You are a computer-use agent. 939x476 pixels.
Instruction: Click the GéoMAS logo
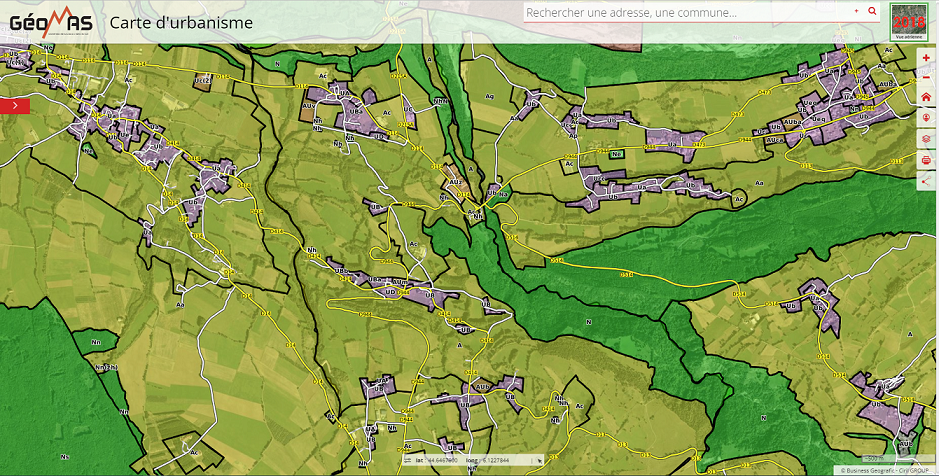click(x=51, y=23)
